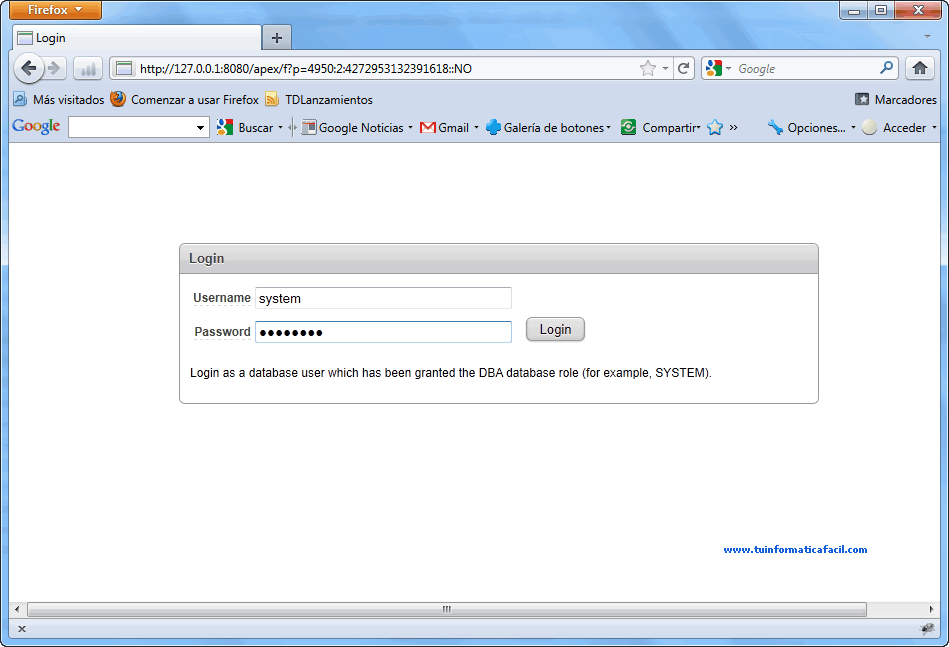949x647 pixels.
Task: Open the Buscar dropdown arrow
Action: pos(281,128)
